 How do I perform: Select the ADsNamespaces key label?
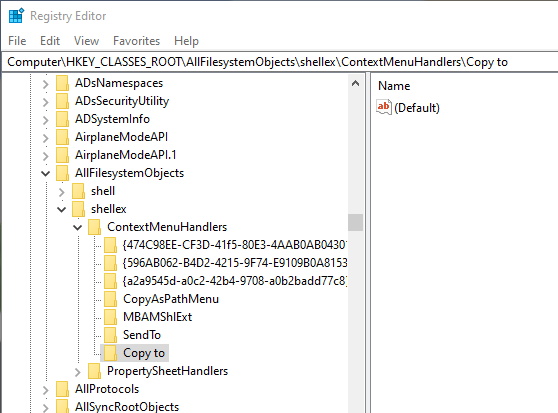point(119,83)
